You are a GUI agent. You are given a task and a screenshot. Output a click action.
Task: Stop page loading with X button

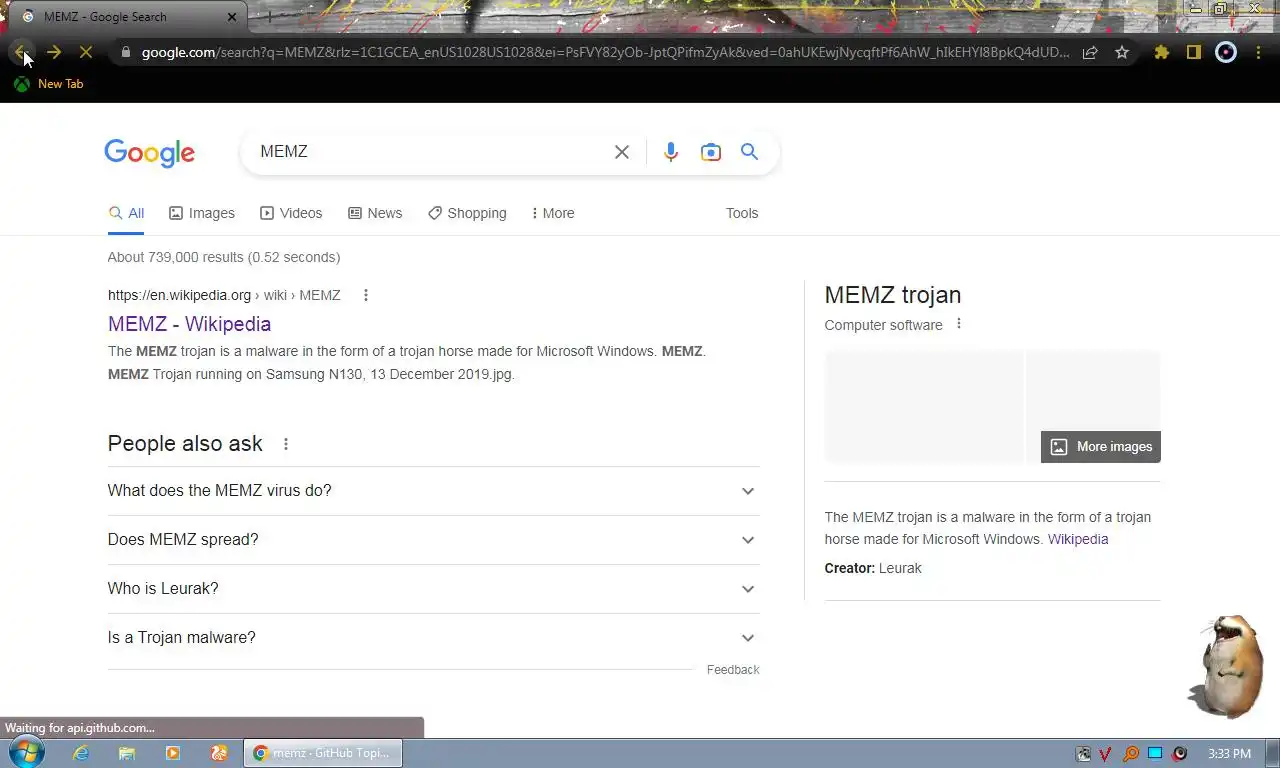click(86, 52)
